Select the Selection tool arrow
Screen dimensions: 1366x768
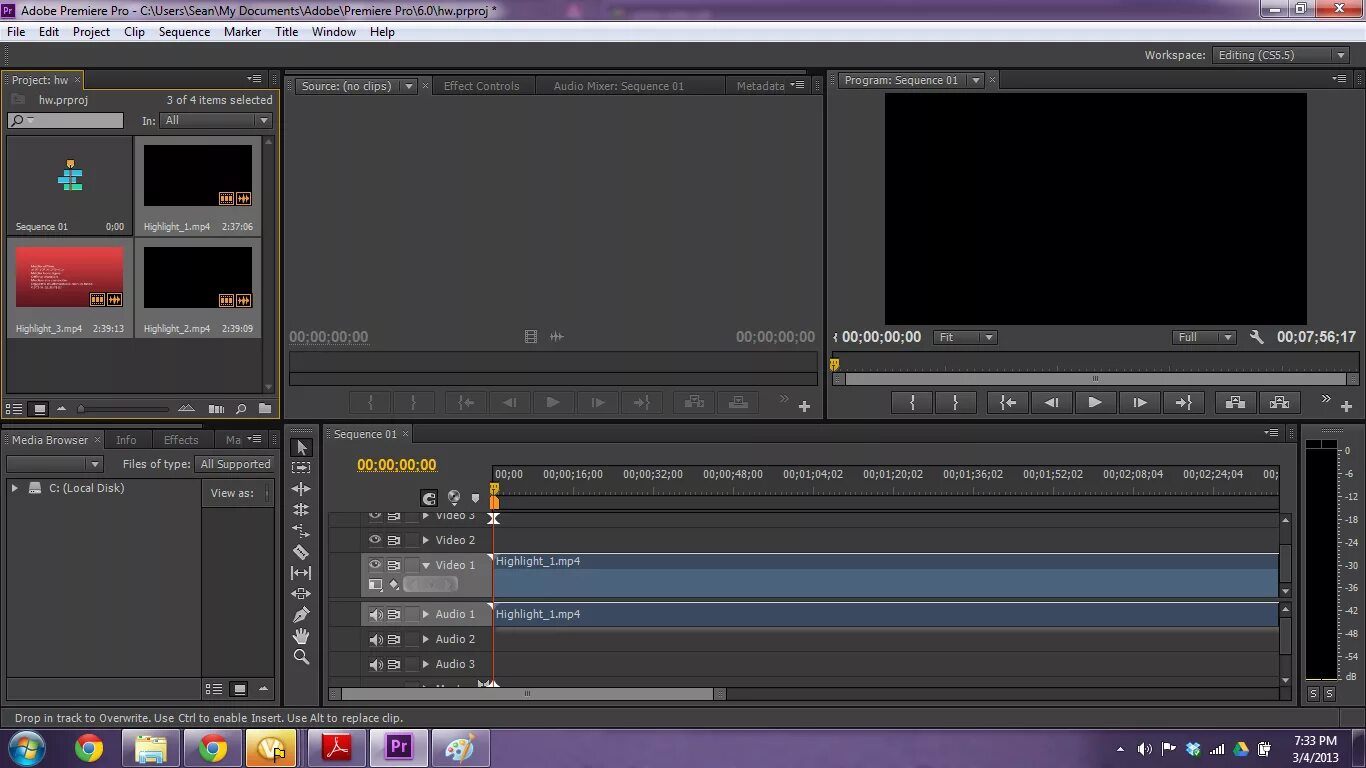pyautogui.click(x=302, y=447)
